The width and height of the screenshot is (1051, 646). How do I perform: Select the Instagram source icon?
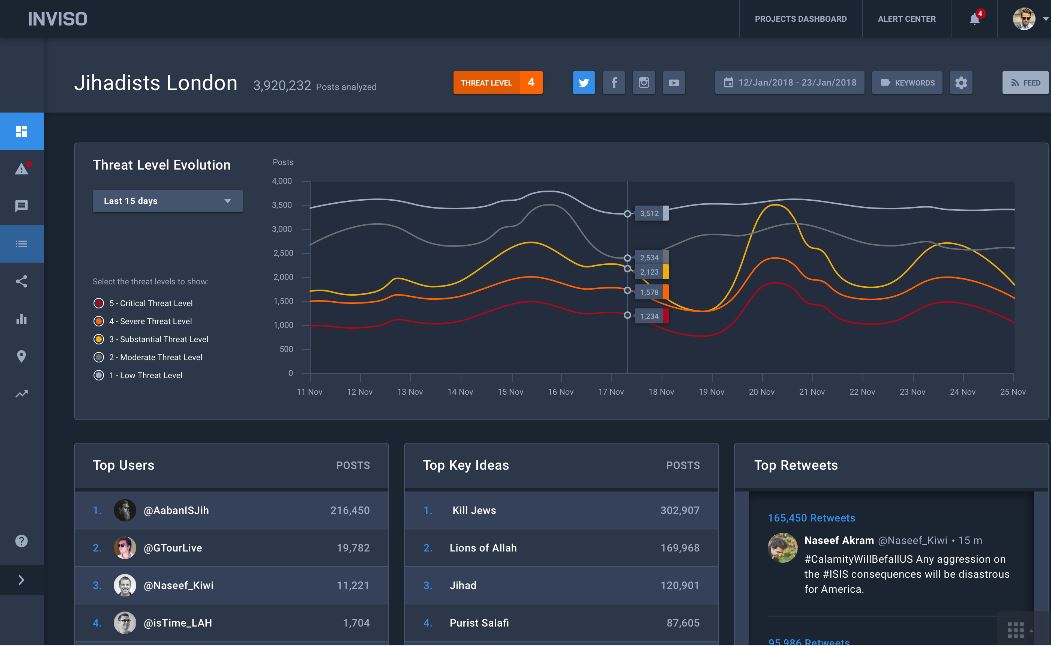(x=644, y=83)
